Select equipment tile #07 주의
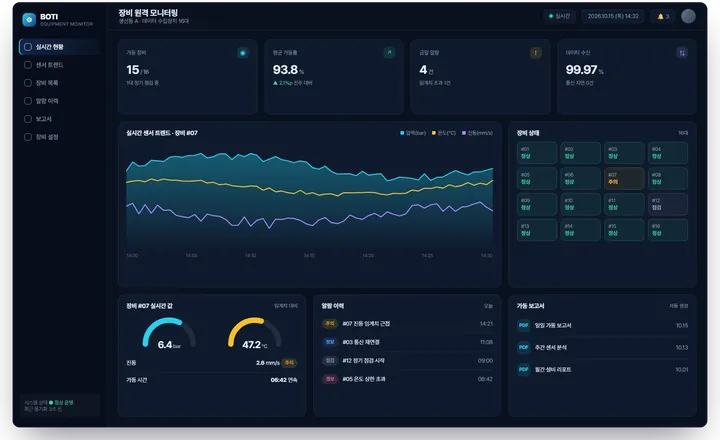The height and width of the screenshot is (440, 720). [624, 178]
